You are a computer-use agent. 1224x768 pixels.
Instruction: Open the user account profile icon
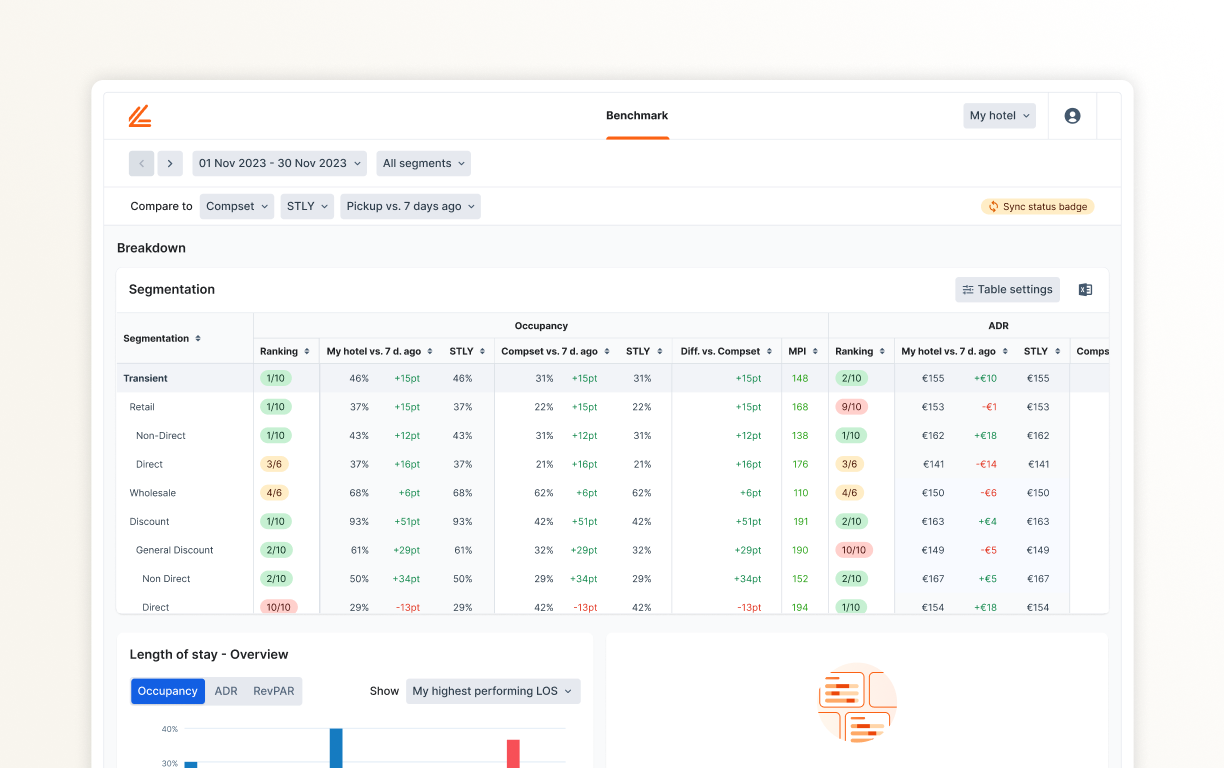coord(1072,116)
